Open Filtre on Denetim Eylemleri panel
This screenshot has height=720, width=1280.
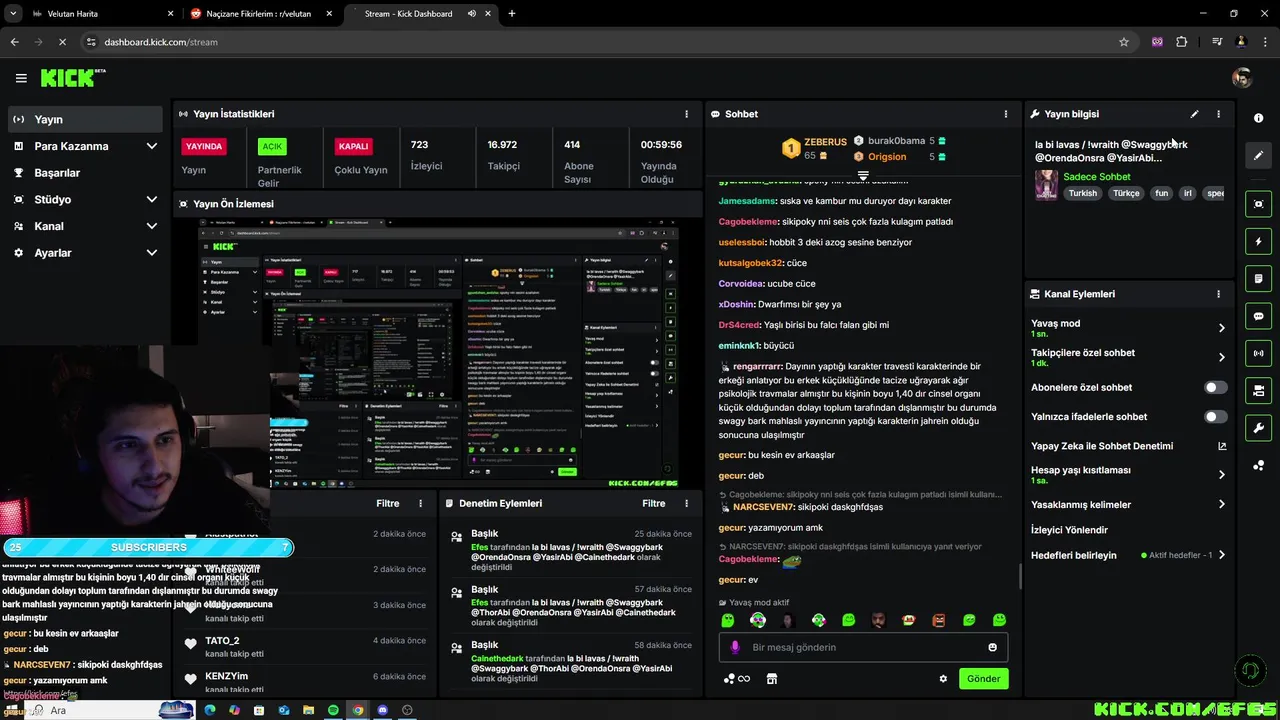654,504
